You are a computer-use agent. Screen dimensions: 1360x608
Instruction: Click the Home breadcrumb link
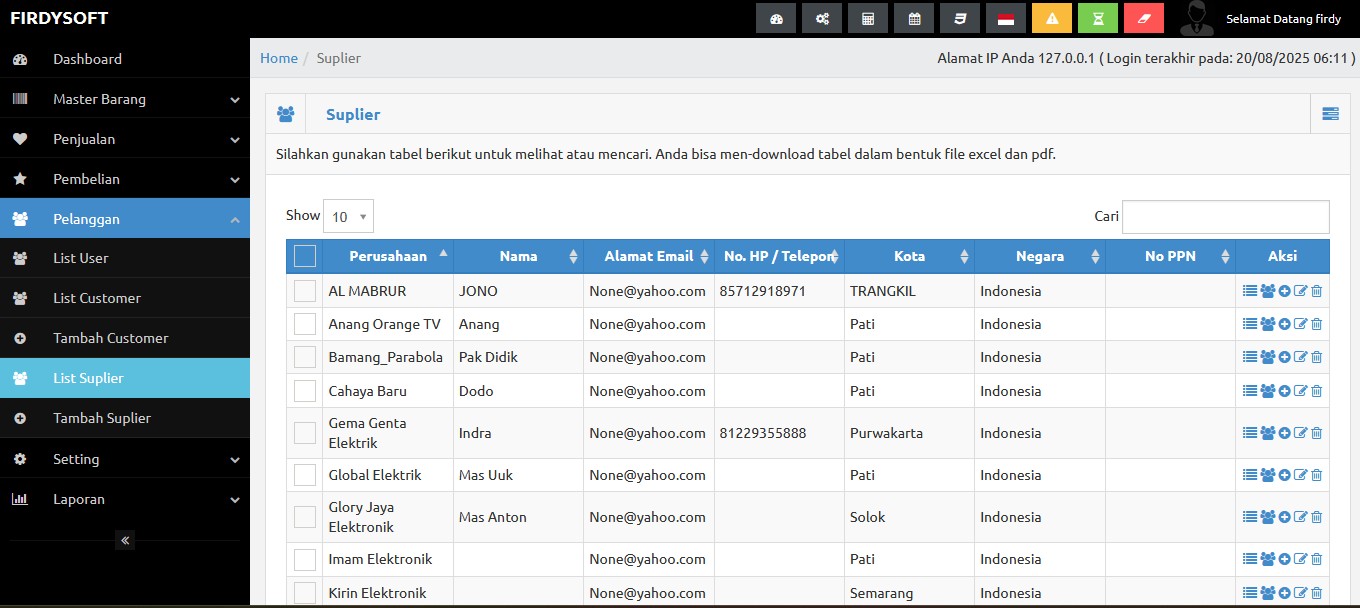(x=279, y=58)
